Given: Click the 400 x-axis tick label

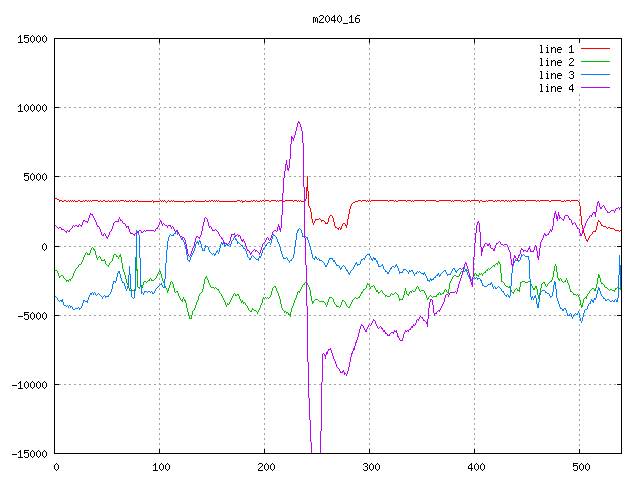Looking at the screenshot, I should tap(475, 467).
